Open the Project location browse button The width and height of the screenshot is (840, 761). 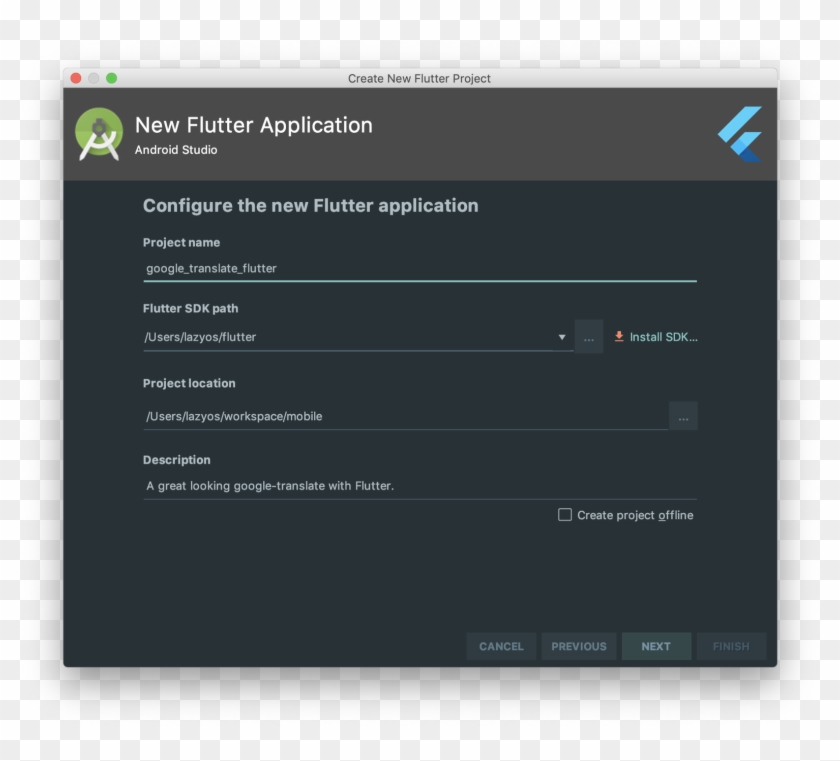pyautogui.click(x=684, y=415)
